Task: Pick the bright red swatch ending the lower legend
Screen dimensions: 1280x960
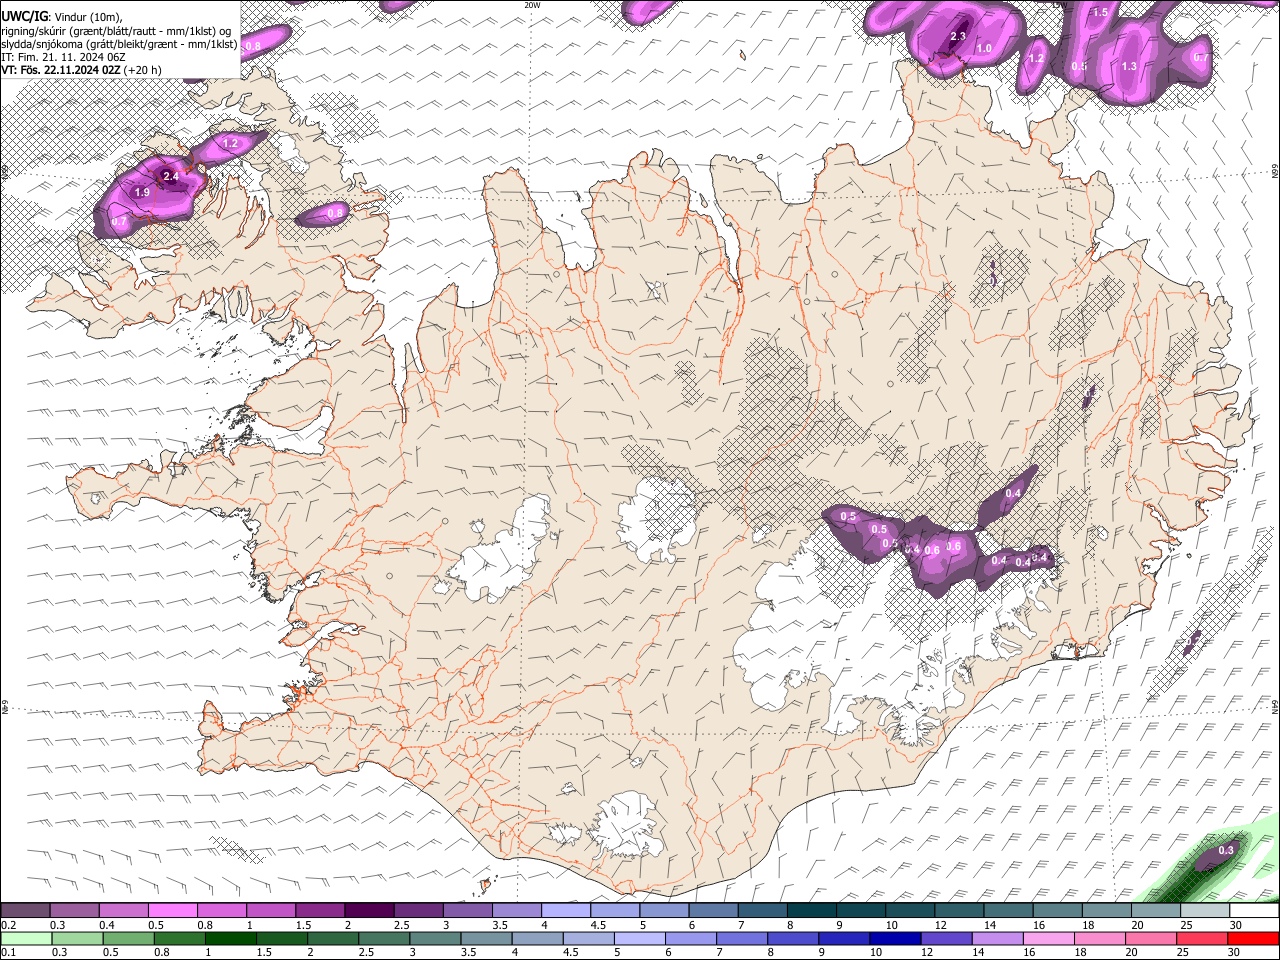Action: click(1254, 938)
